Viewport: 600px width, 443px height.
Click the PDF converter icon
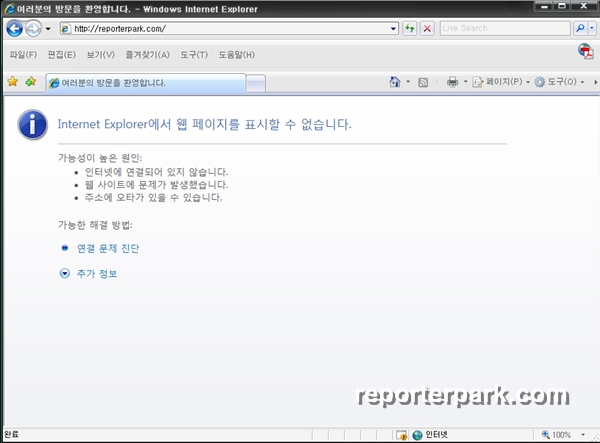585,51
